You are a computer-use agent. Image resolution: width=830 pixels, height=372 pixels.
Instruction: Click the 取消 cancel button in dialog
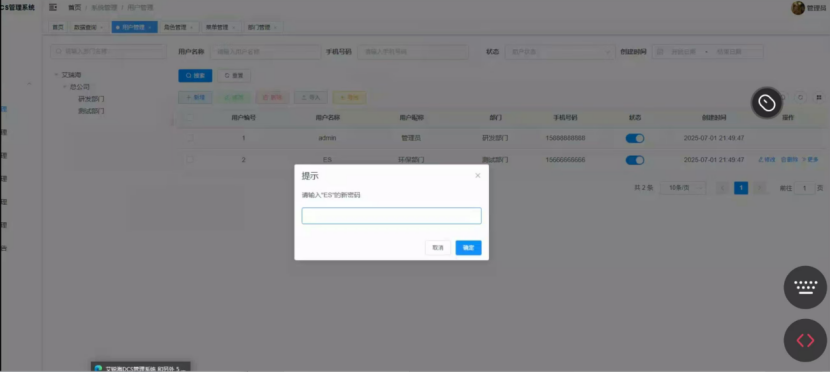(438, 248)
